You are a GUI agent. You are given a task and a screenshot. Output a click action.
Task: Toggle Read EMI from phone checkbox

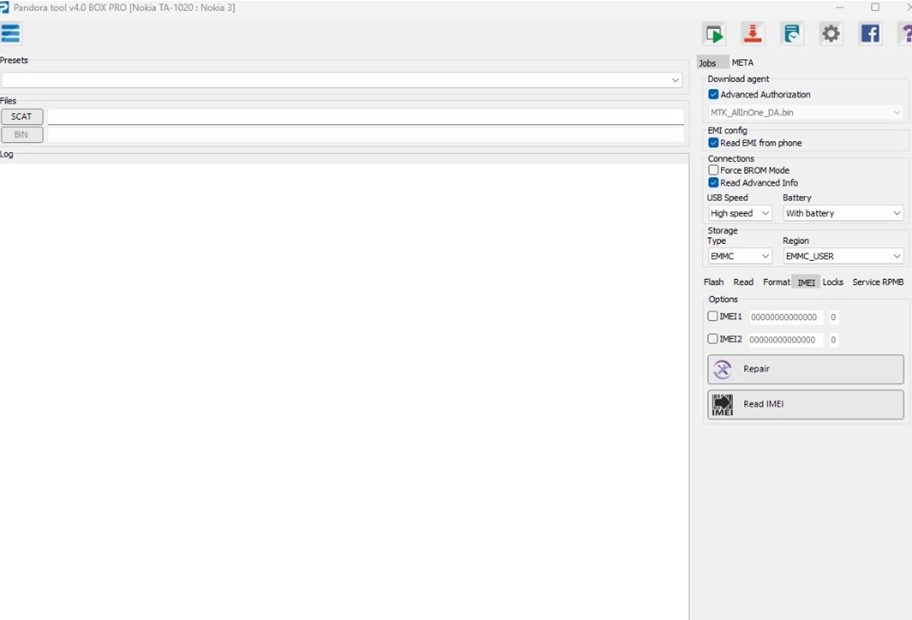[x=714, y=142]
